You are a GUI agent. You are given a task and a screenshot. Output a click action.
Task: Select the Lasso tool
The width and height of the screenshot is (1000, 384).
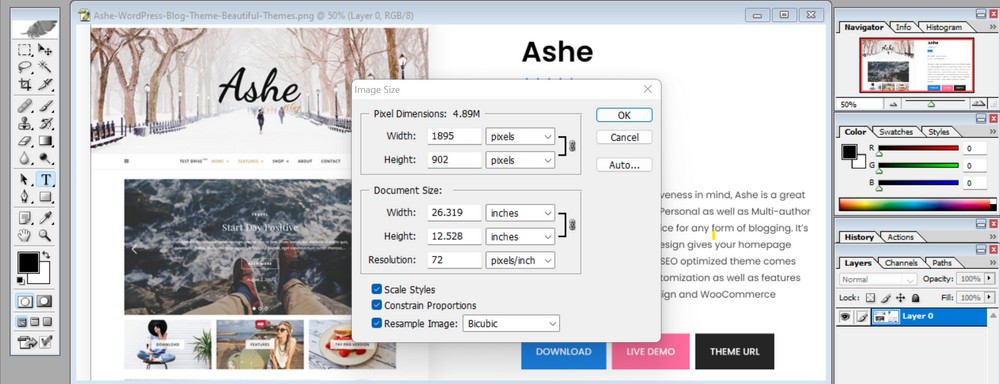tap(25, 66)
